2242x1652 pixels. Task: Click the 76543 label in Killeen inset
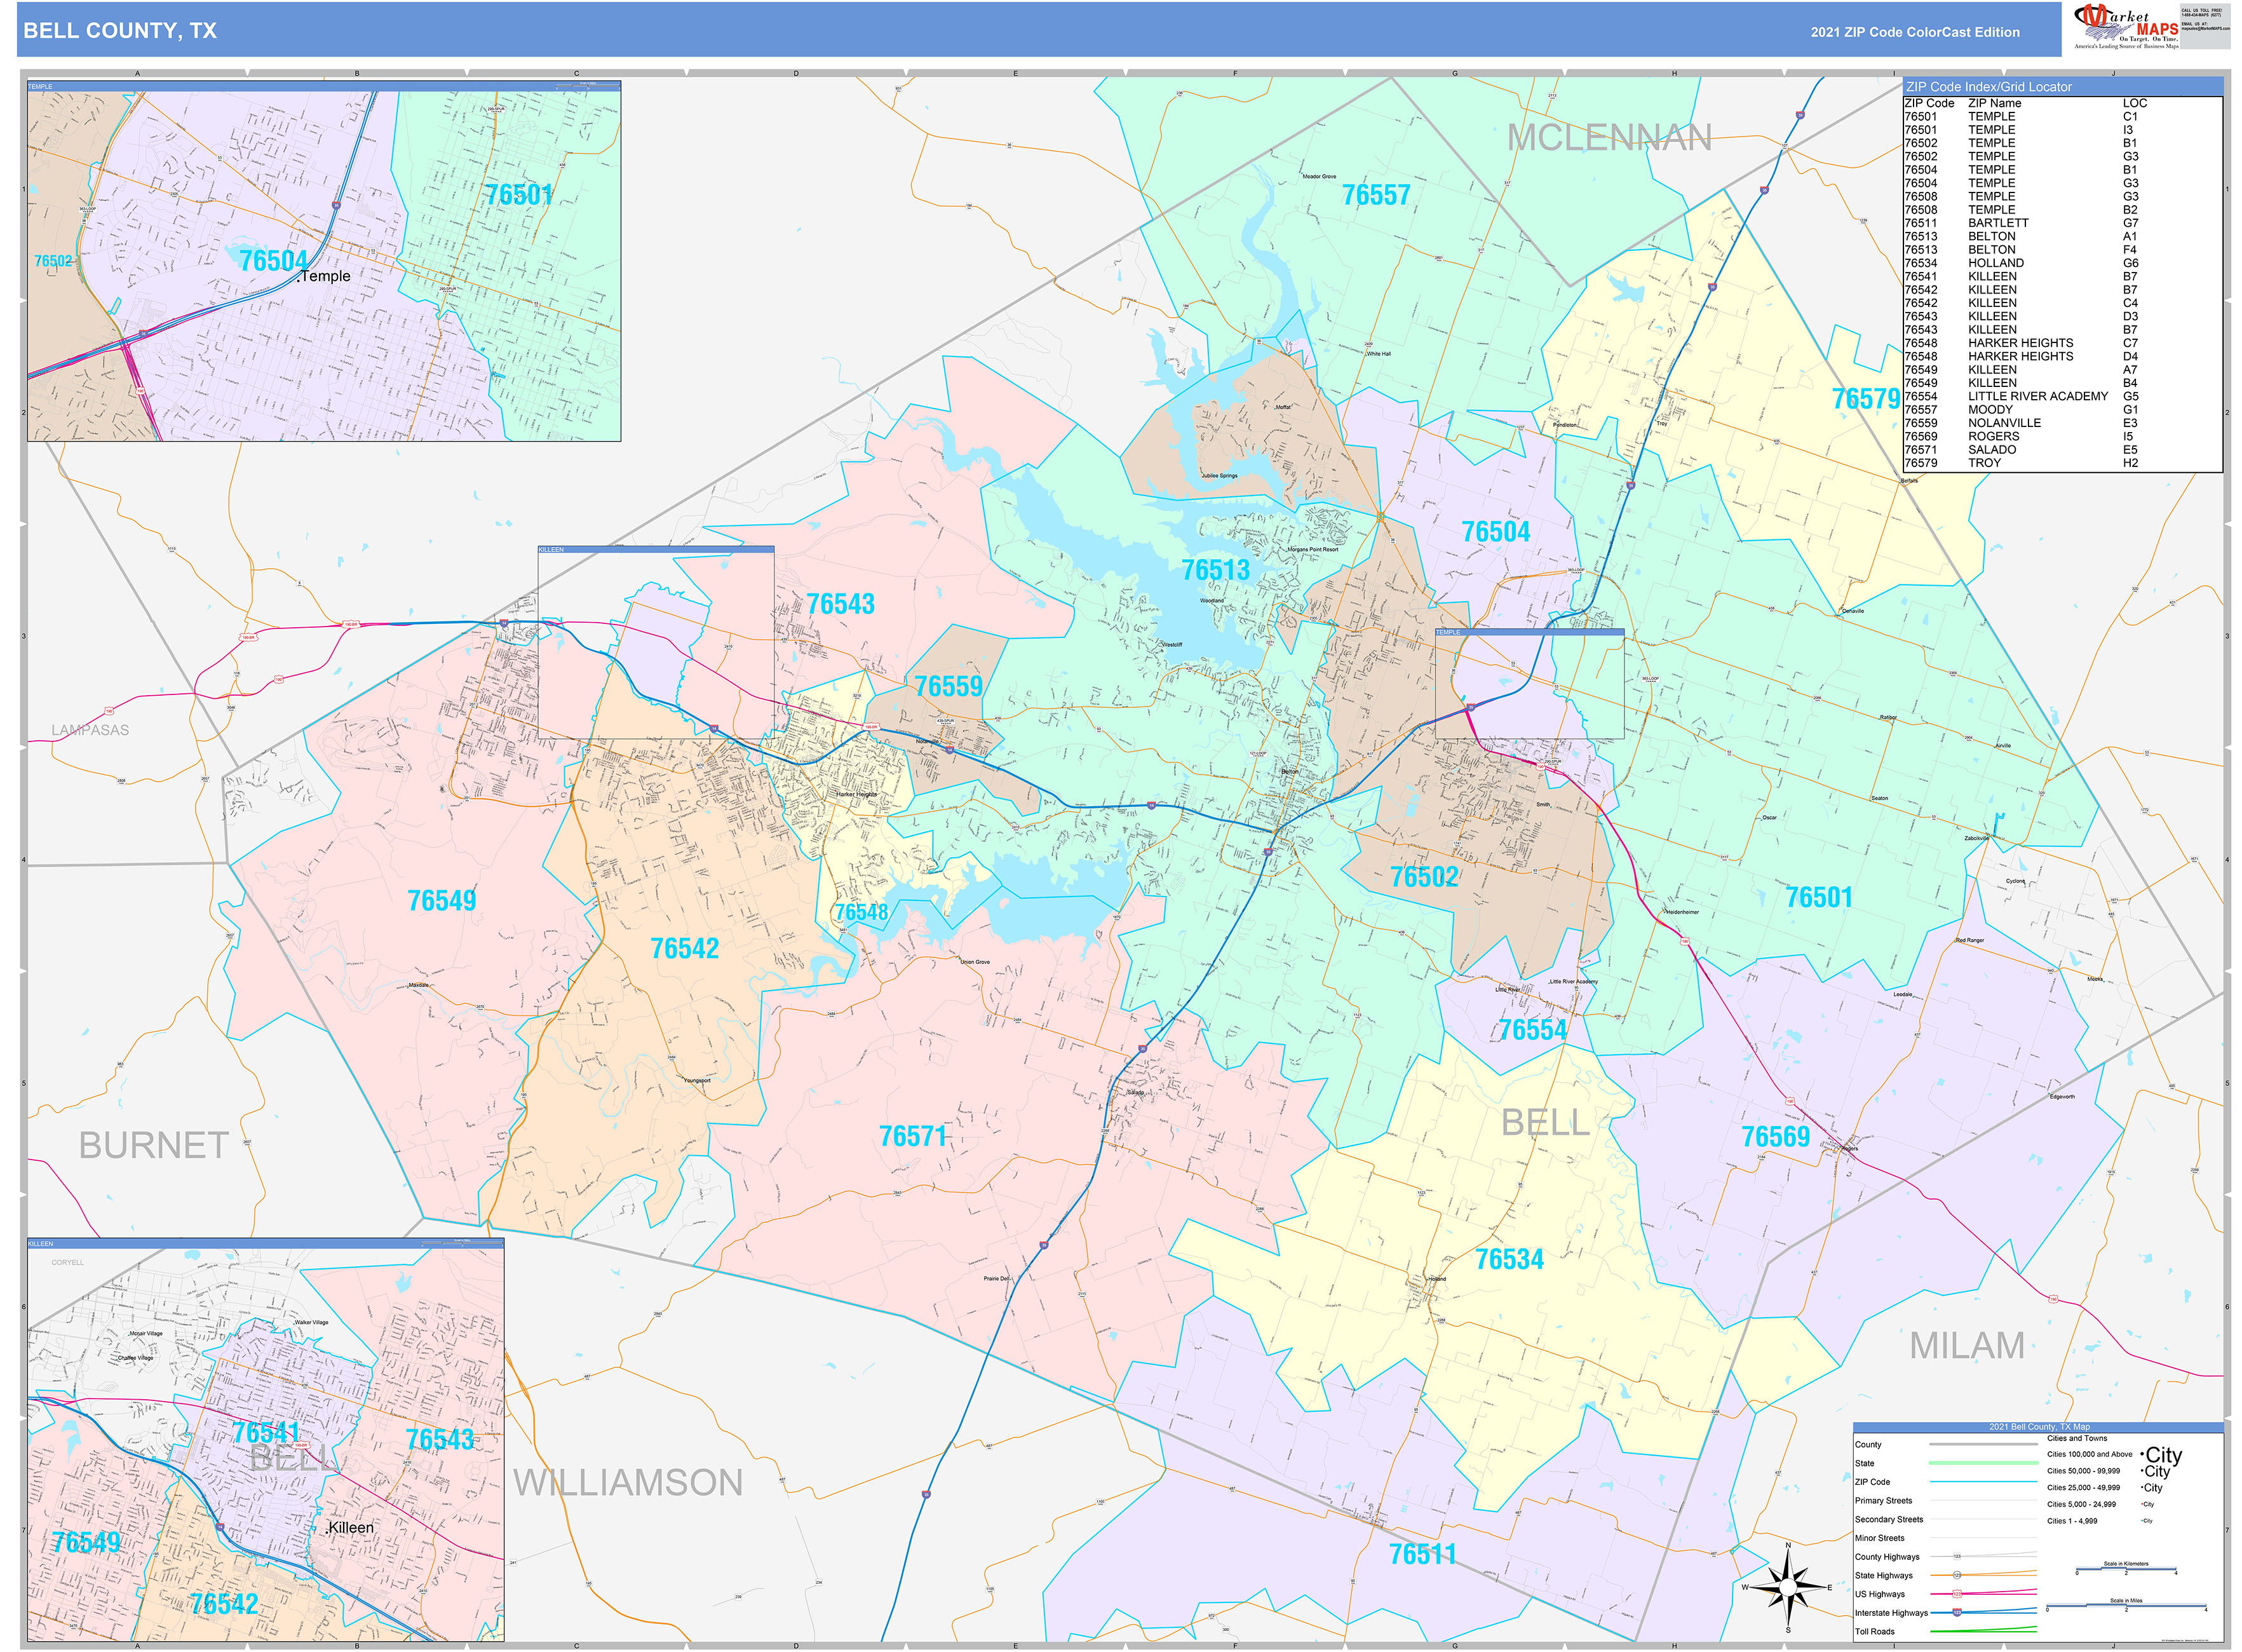pyautogui.click(x=440, y=1440)
